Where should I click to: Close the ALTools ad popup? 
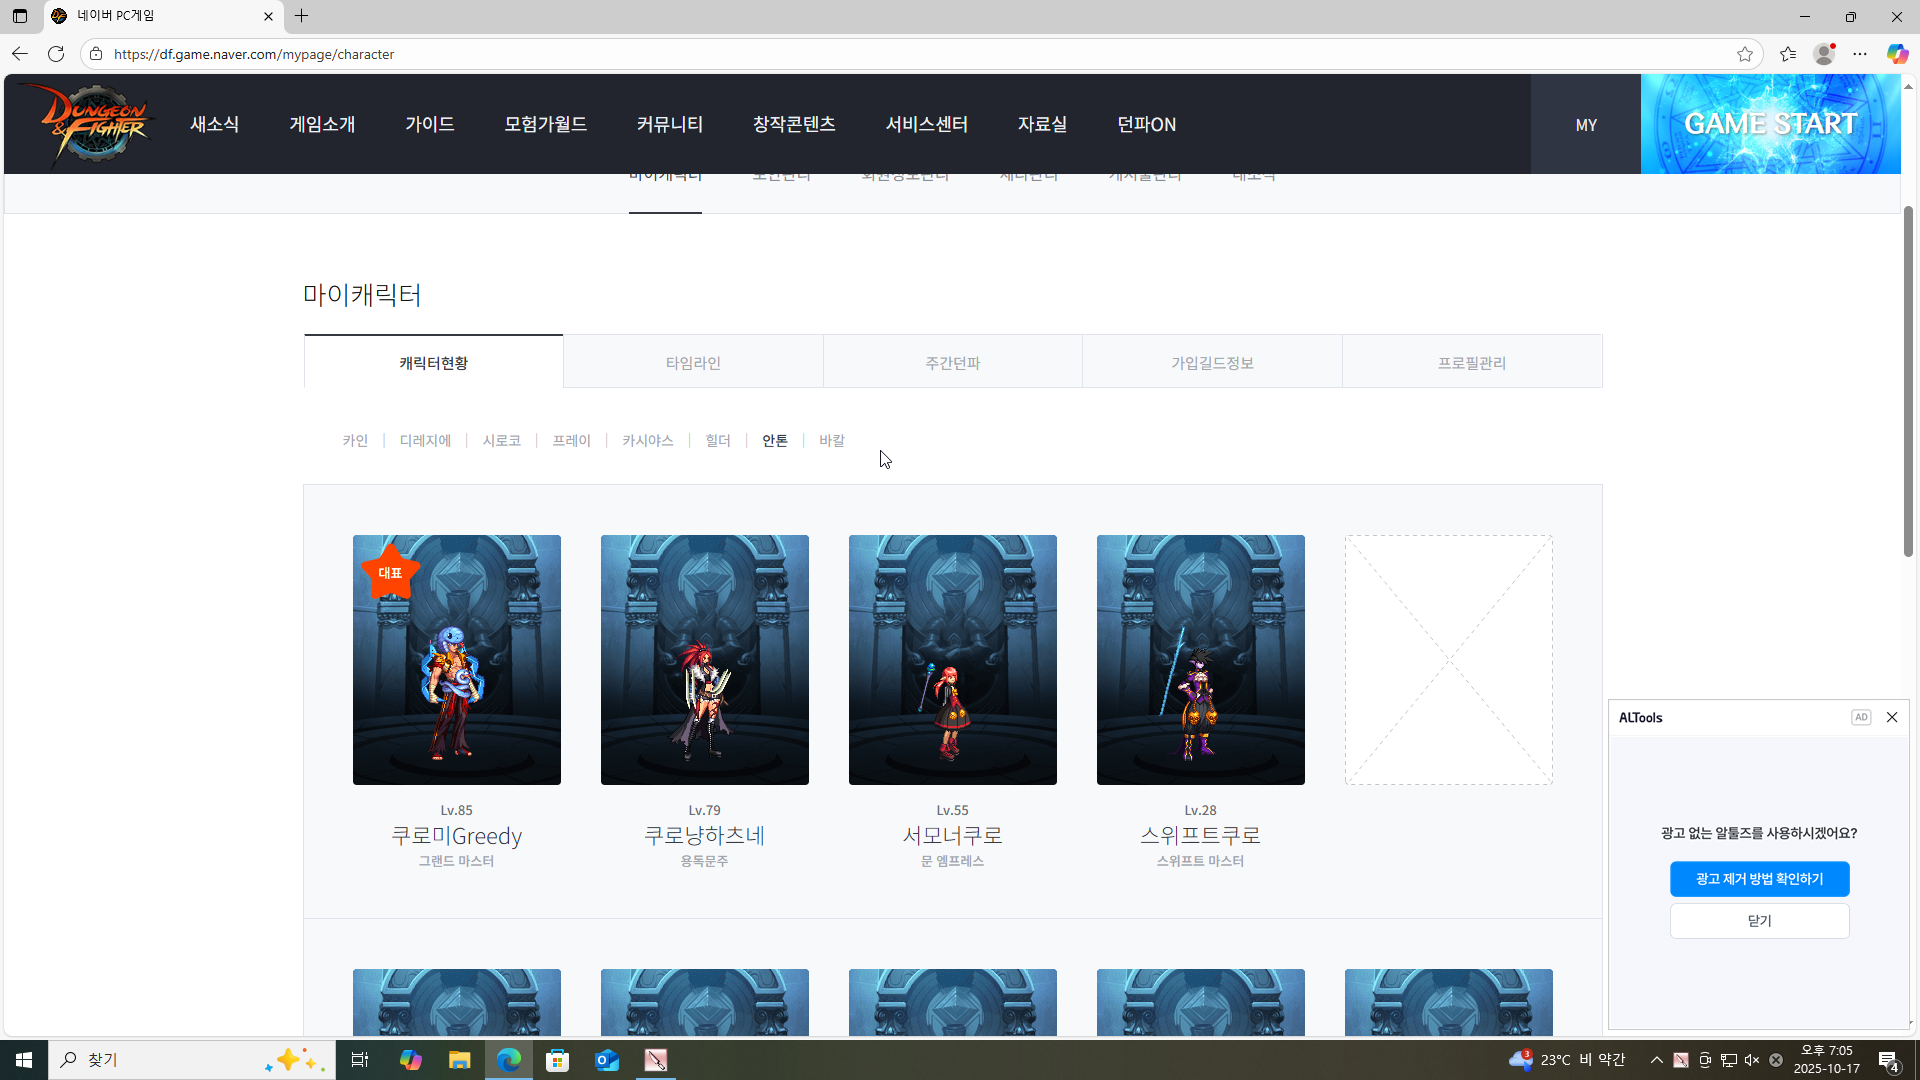pyautogui.click(x=1892, y=717)
